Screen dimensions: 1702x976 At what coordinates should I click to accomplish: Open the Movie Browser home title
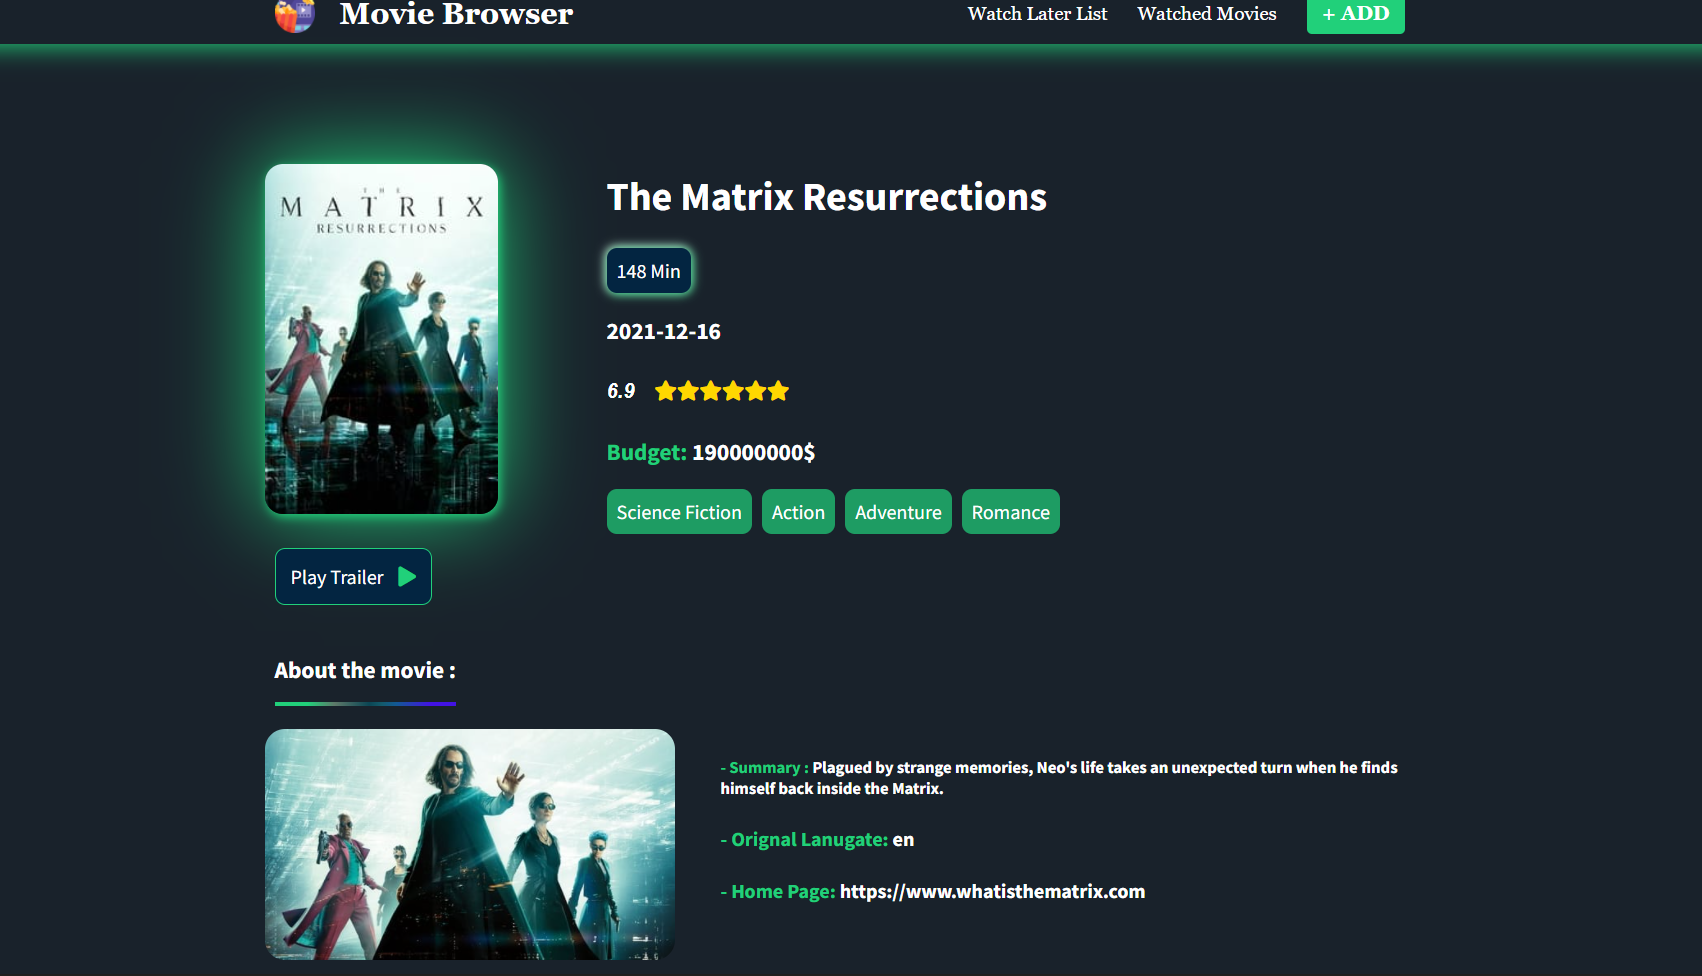point(456,14)
